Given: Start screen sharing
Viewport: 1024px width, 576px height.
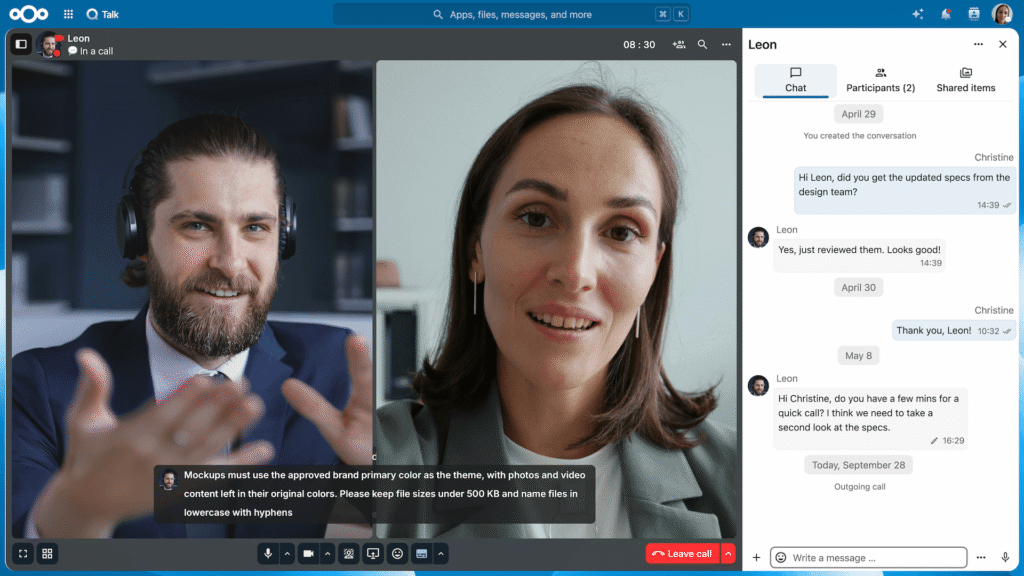Looking at the screenshot, I should tap(373, 554).
